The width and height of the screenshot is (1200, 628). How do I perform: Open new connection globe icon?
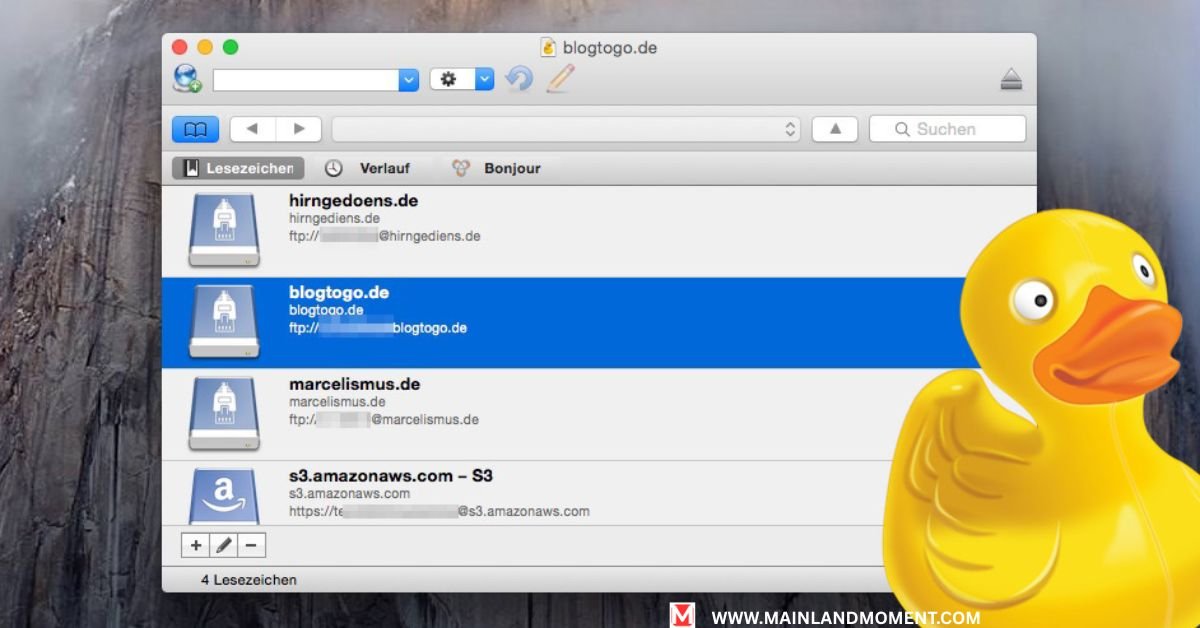pyautogui.click(x=187, y=79)
